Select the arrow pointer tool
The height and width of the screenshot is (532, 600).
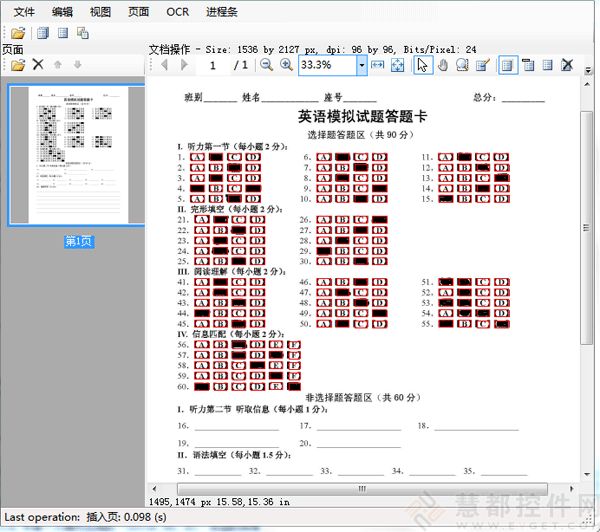click(422, 65)
